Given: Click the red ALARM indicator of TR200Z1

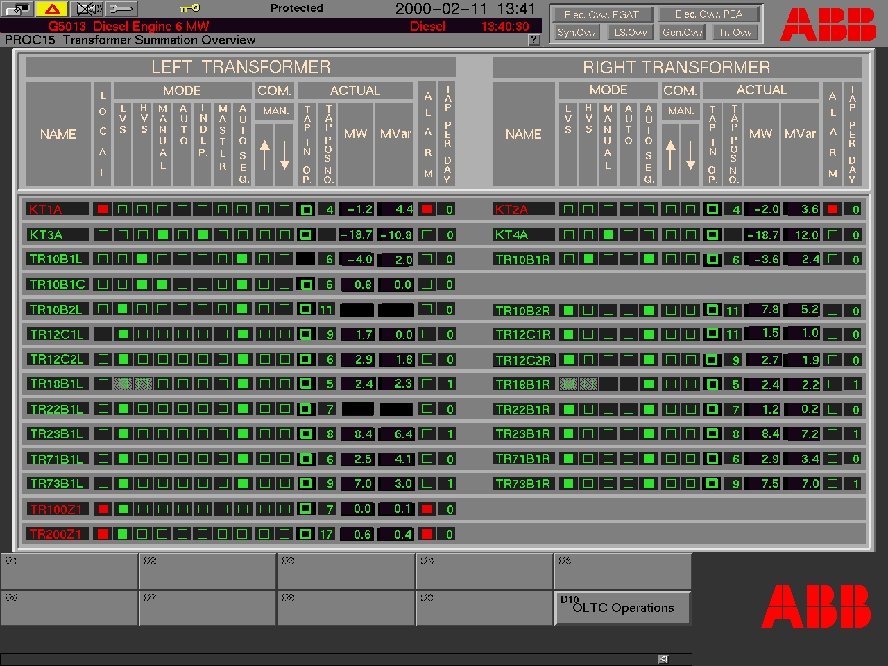Looking at the screenshot, I should pos(427,533).
